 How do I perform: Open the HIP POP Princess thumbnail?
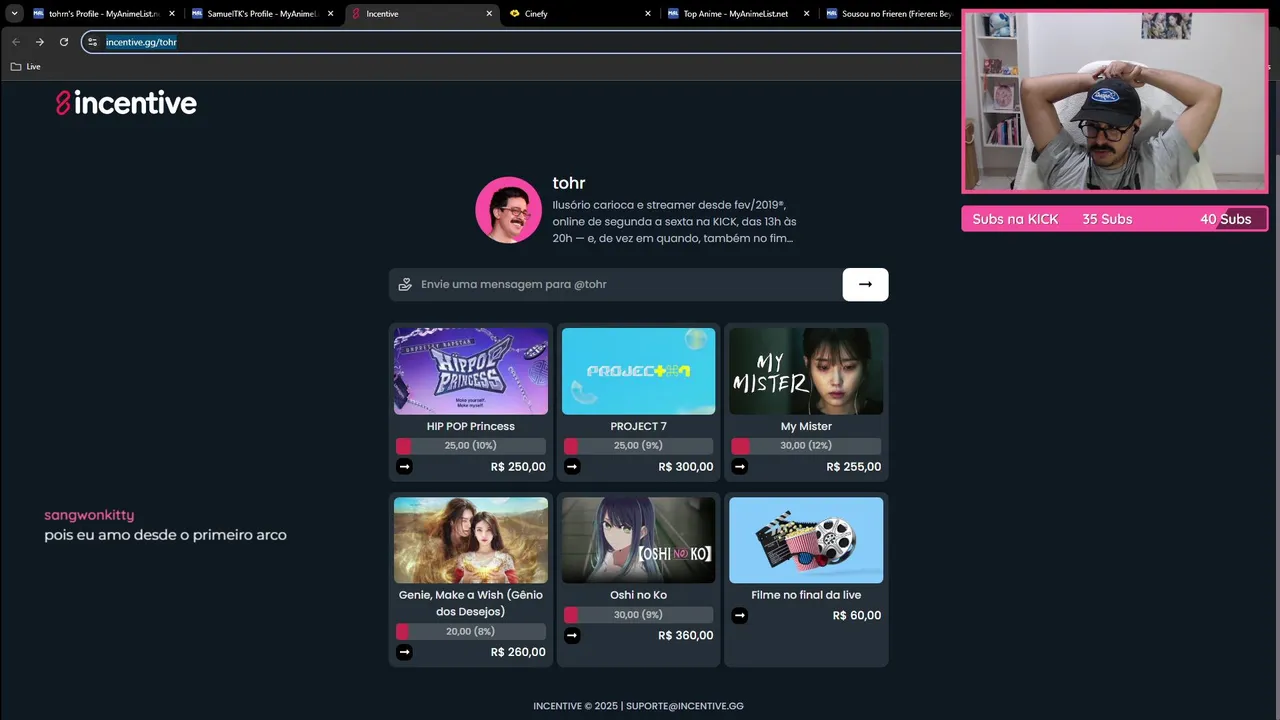pyautogui.click(x=471, y=371)
